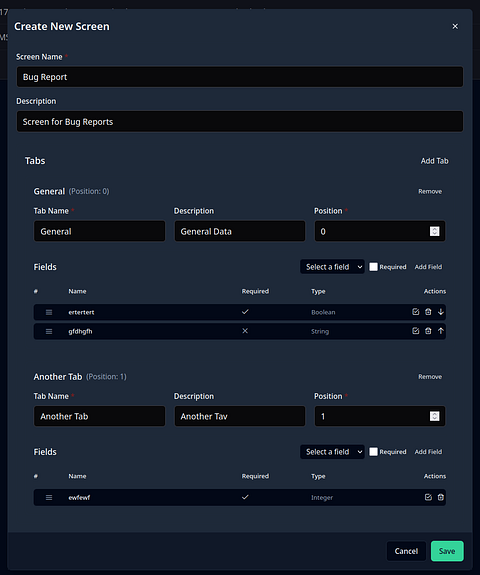
Task: Move ertertert field down
Action: click(441, 312)
